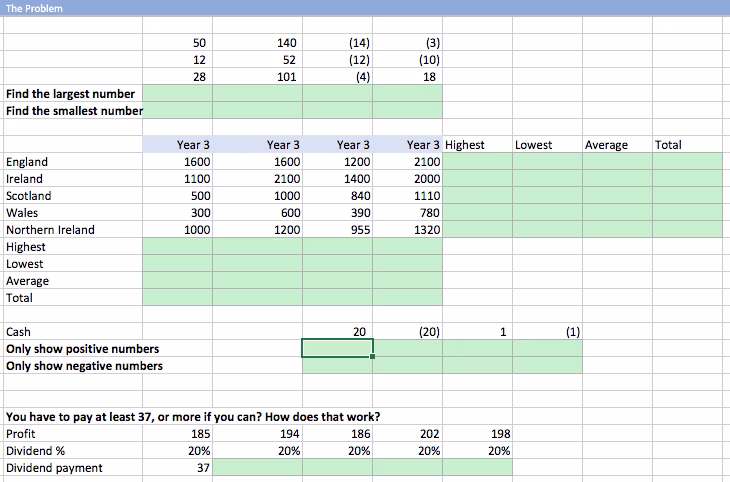
Task: Click the cell showing (3)
Action: pyautogui.click(x=407, y=43)
